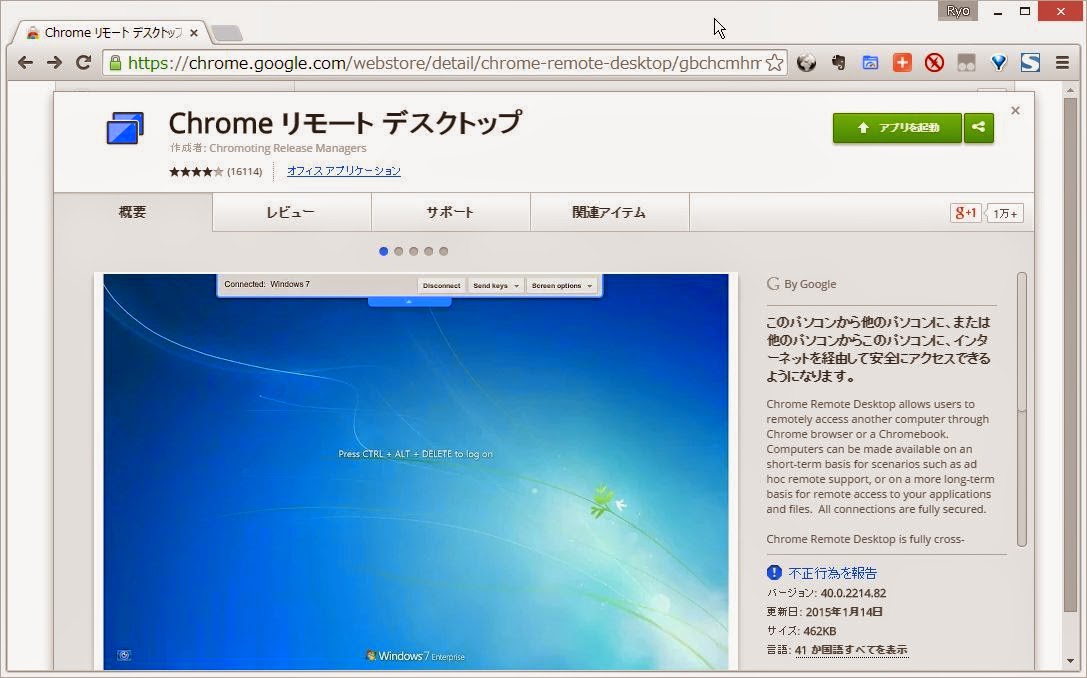Go forward with the browser forward arrow
1087x678 pixels.
coord(55,63)
